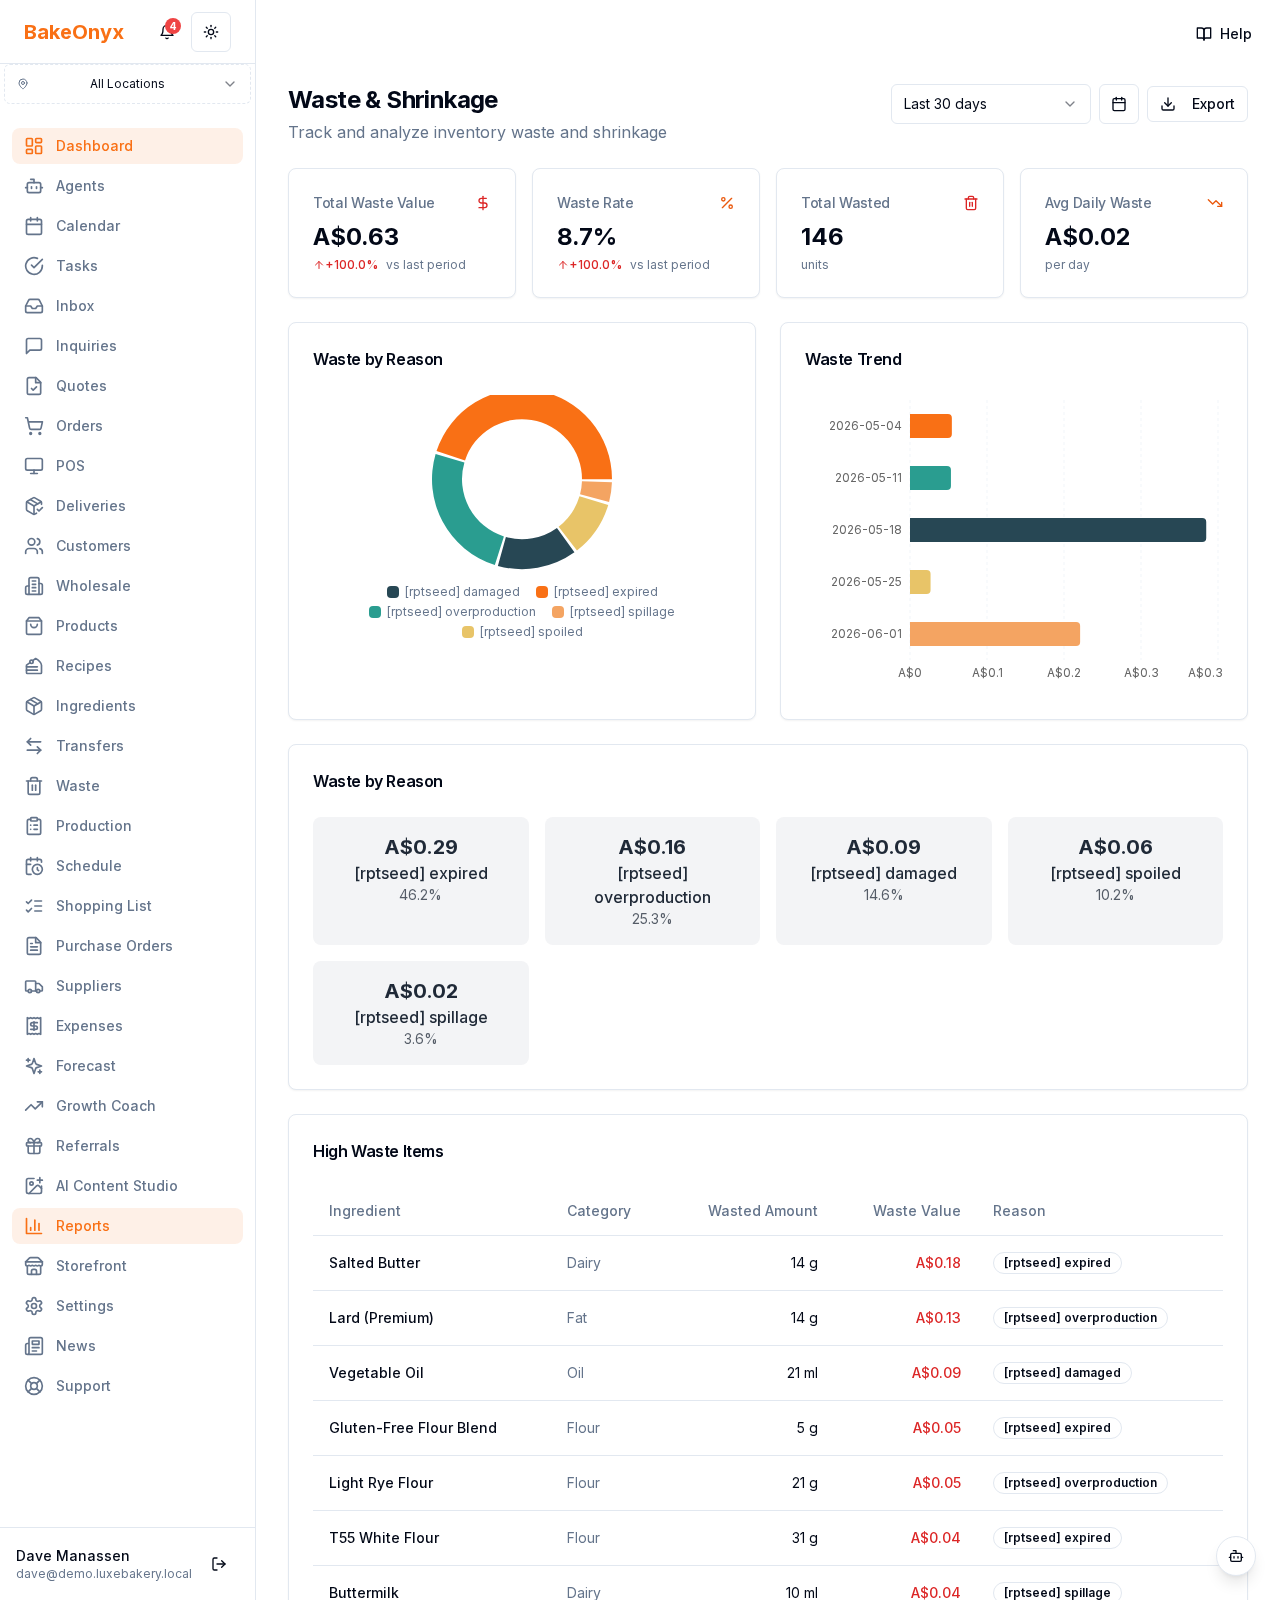Click the Transfers arrows icon

[34, 746]
